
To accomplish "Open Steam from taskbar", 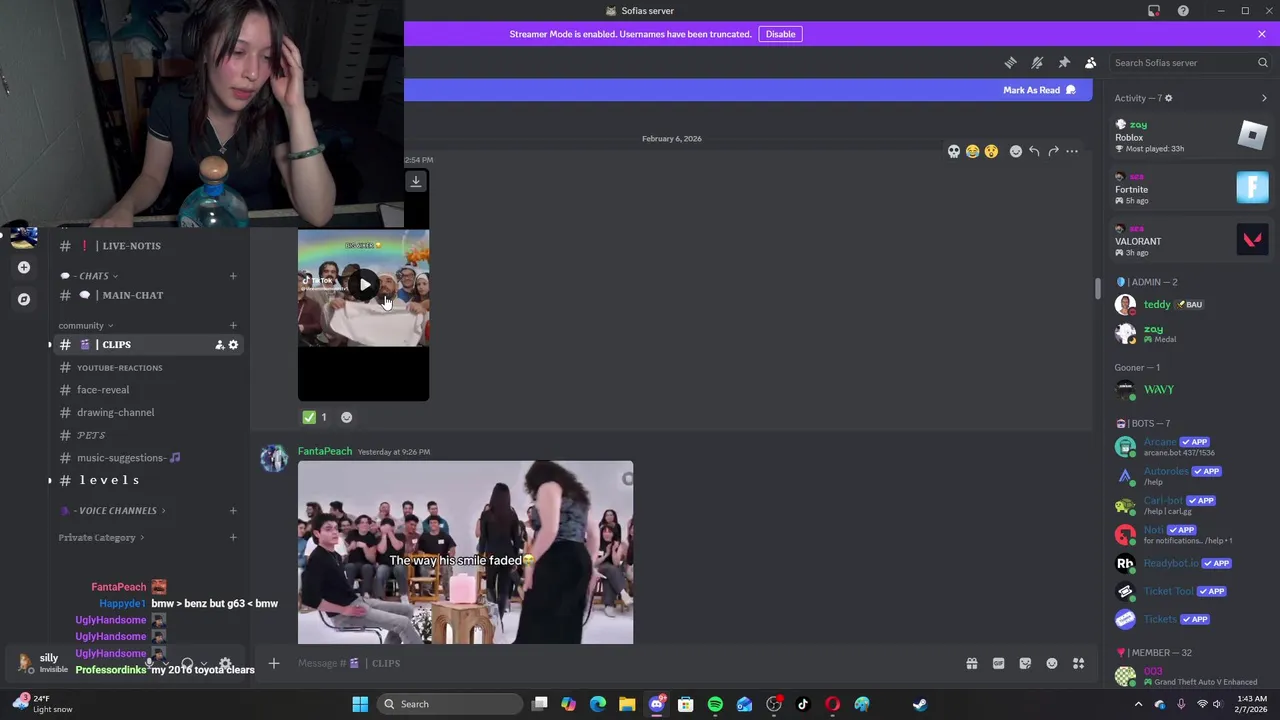I will [919, 704].
